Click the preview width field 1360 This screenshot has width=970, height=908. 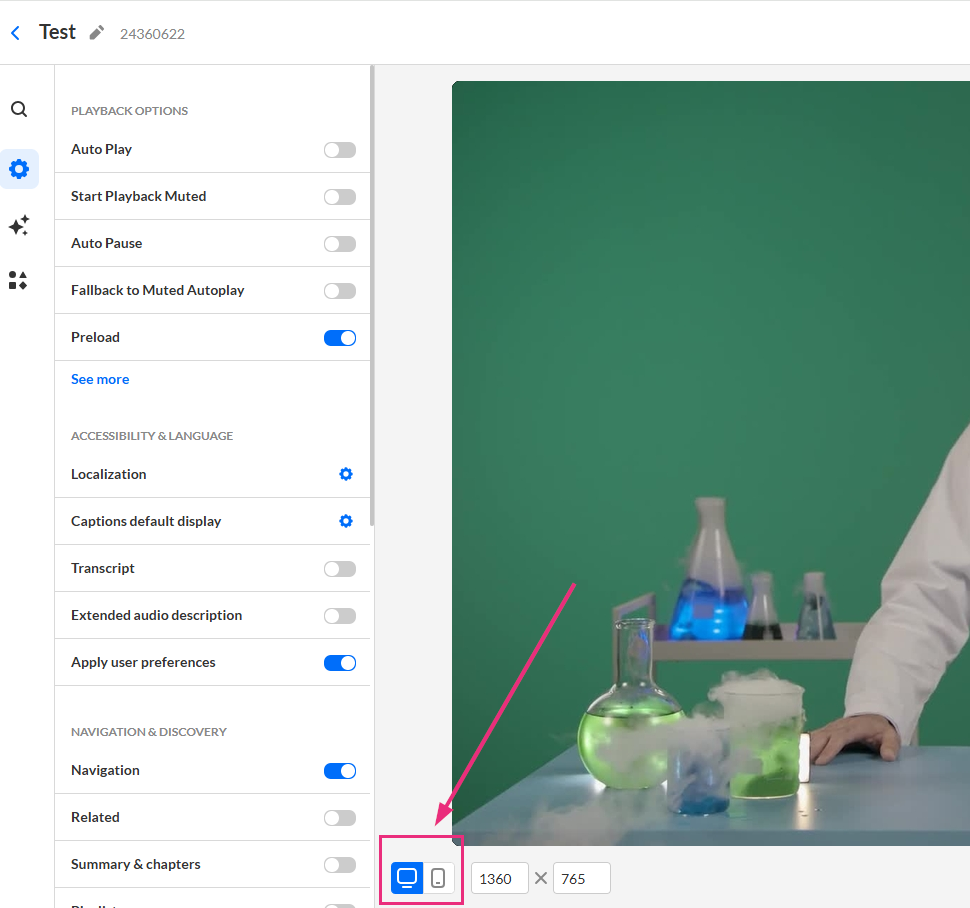(x=500, y=878)
